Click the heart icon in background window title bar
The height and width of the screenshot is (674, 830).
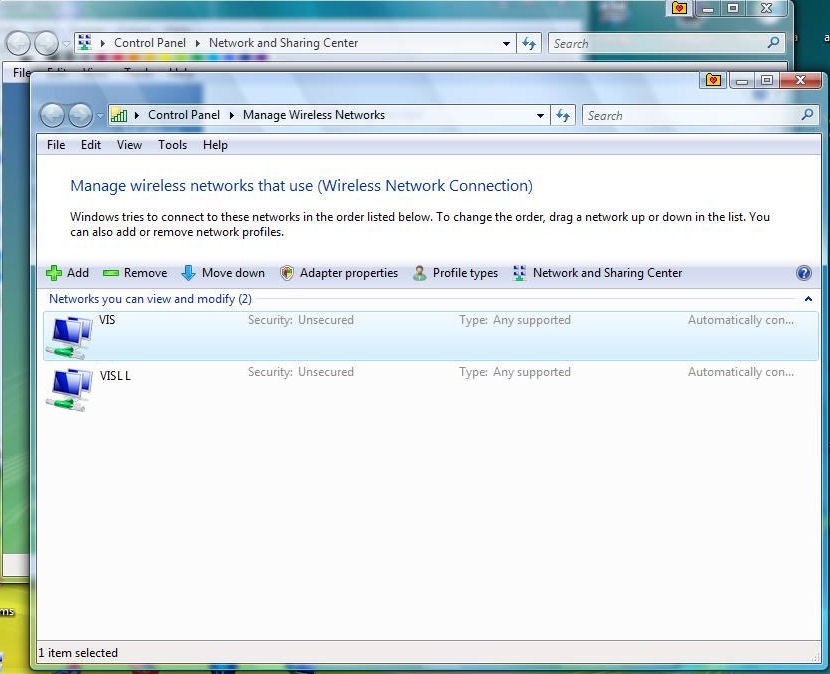(x=679, y=8)
